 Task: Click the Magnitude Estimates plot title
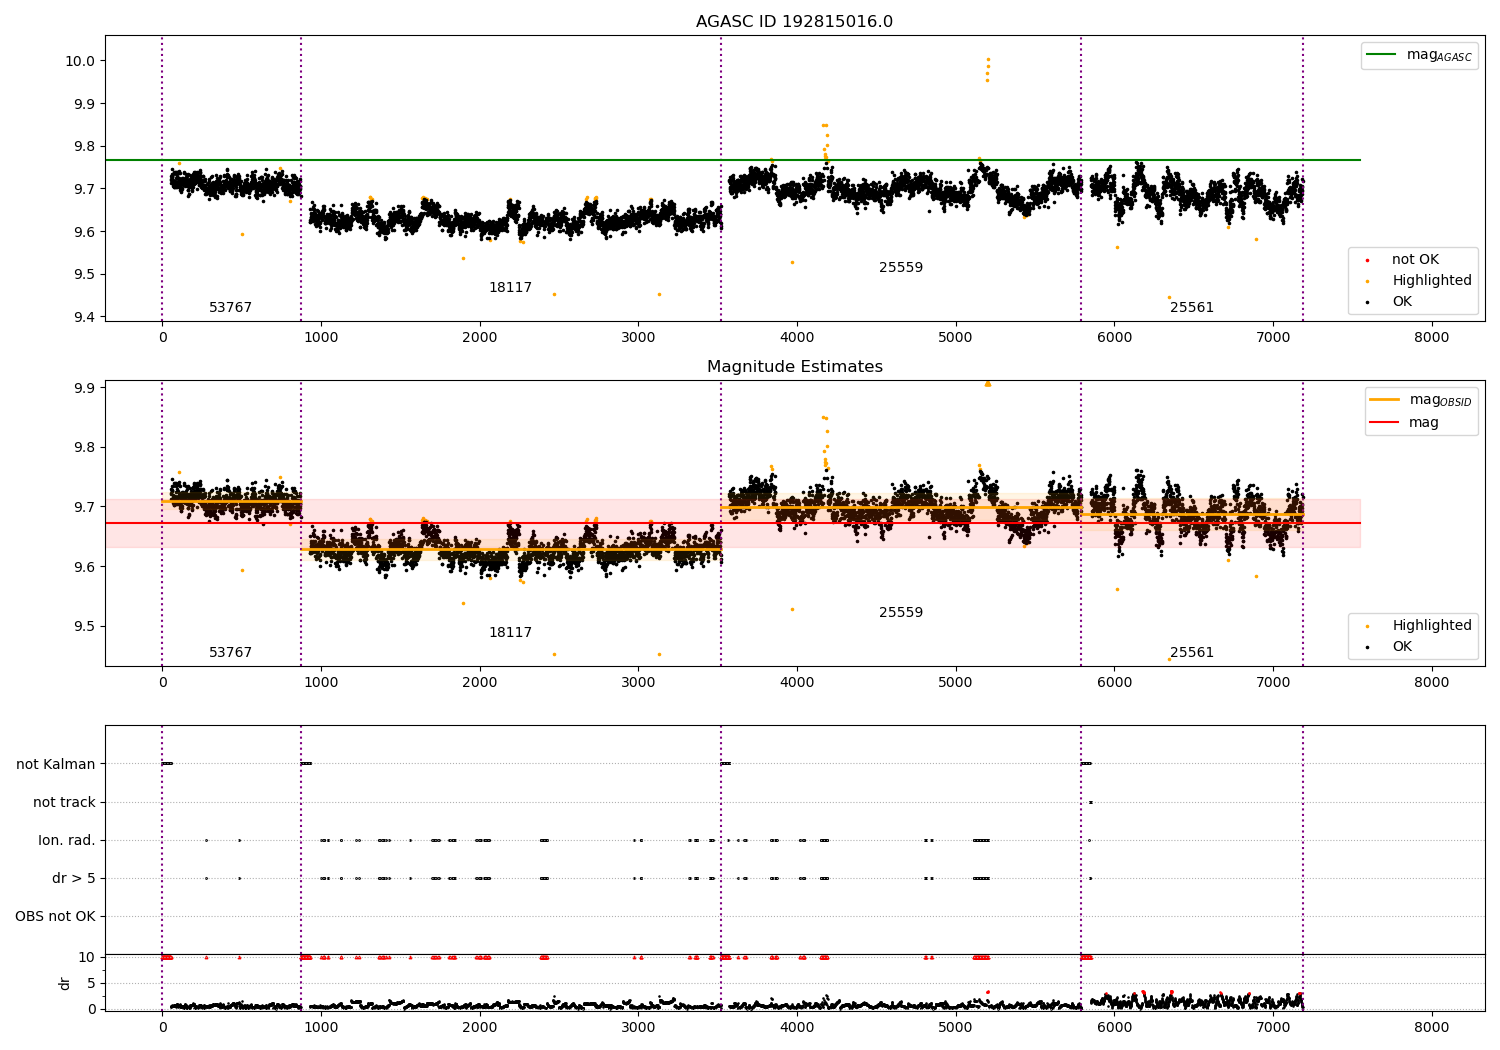tap(794, 367)
